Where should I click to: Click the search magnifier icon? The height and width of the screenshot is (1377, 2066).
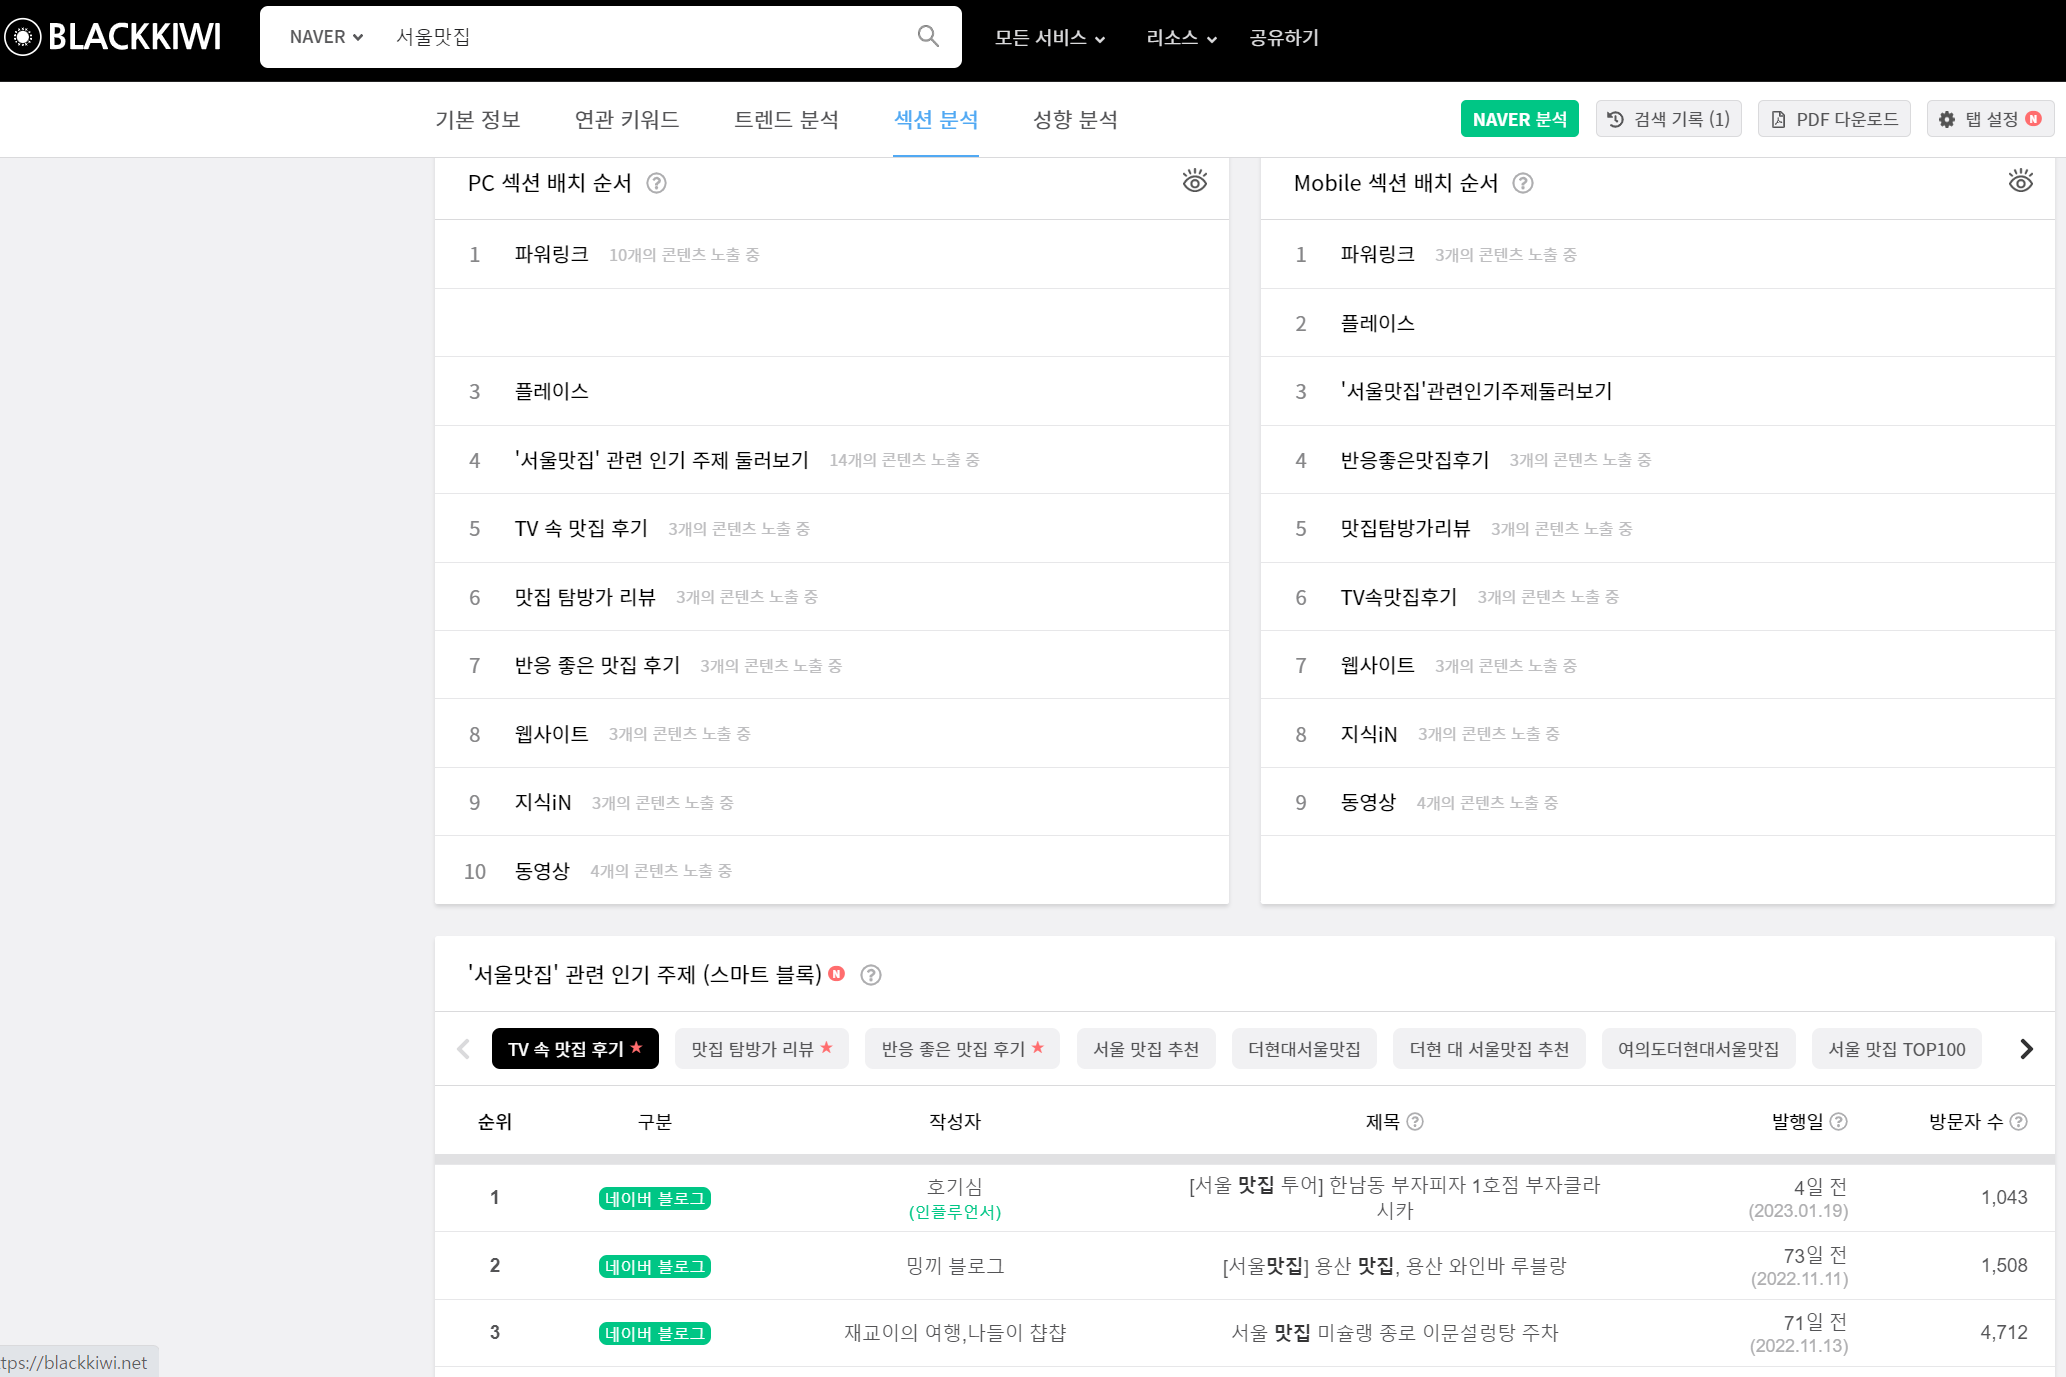927,37
